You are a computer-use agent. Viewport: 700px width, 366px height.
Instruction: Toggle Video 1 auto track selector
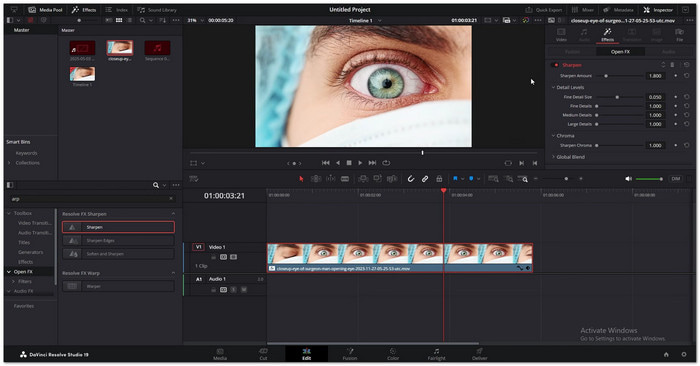pyautogui.click(x=224, y=257)
